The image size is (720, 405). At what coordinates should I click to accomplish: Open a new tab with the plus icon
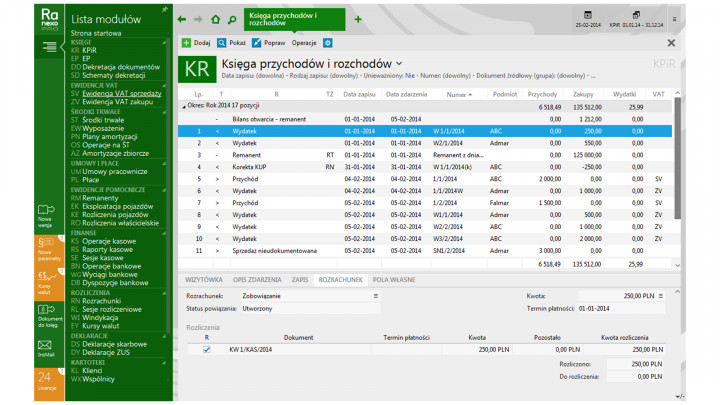tap(358, 19)
